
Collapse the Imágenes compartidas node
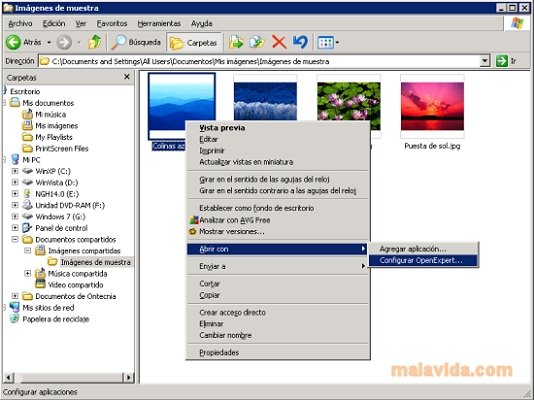coord(28,251)
